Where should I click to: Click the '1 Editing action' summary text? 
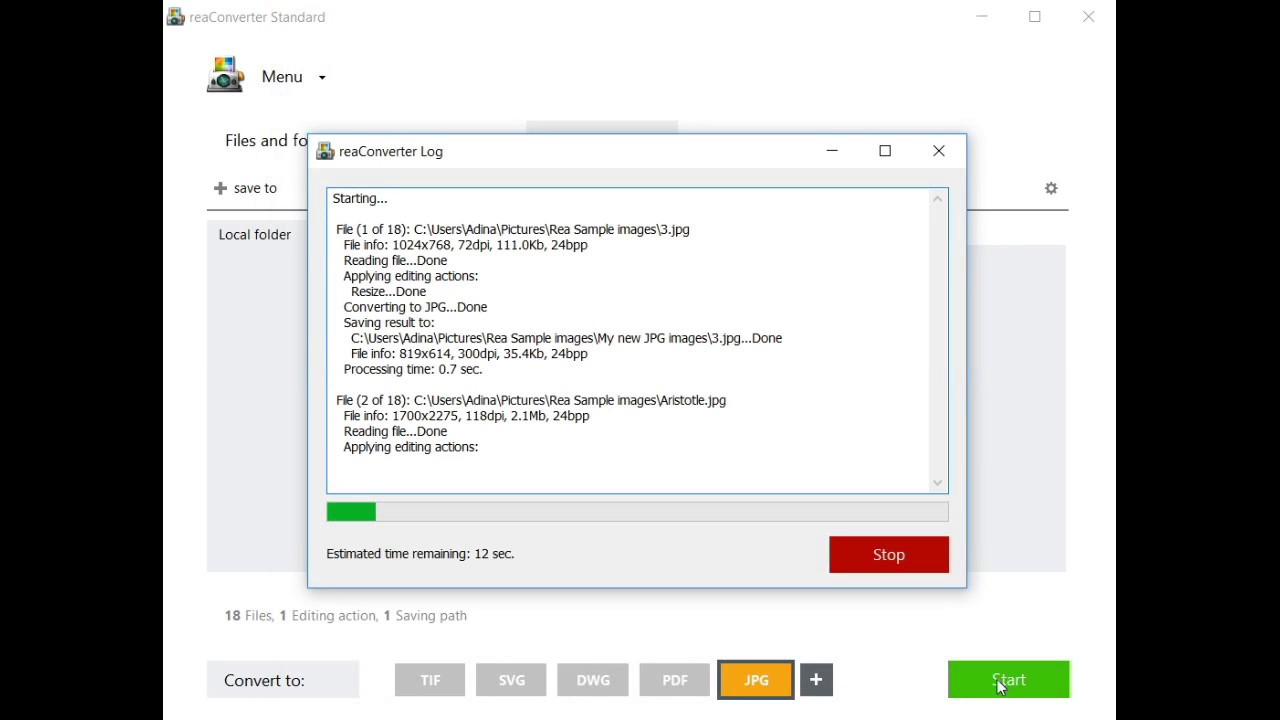pos(328,616)
